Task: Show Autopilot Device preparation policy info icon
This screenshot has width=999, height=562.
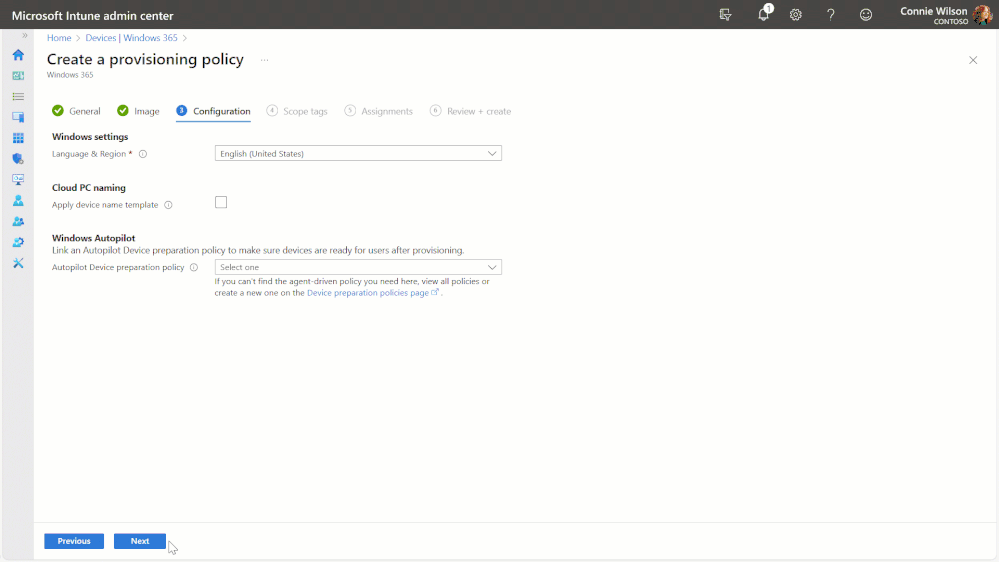Action: tap(194, 268)
